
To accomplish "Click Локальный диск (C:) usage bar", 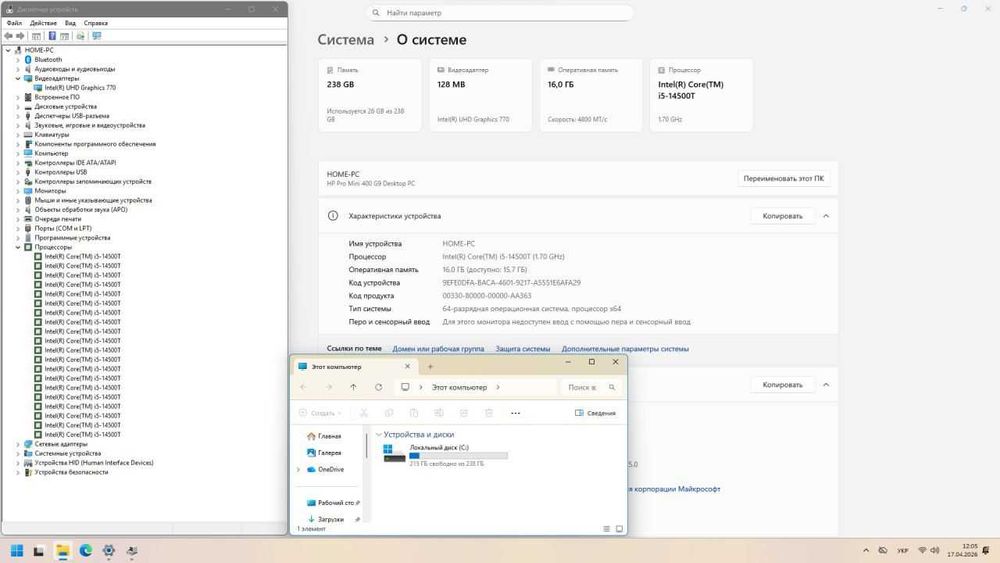I will [459, 456].
